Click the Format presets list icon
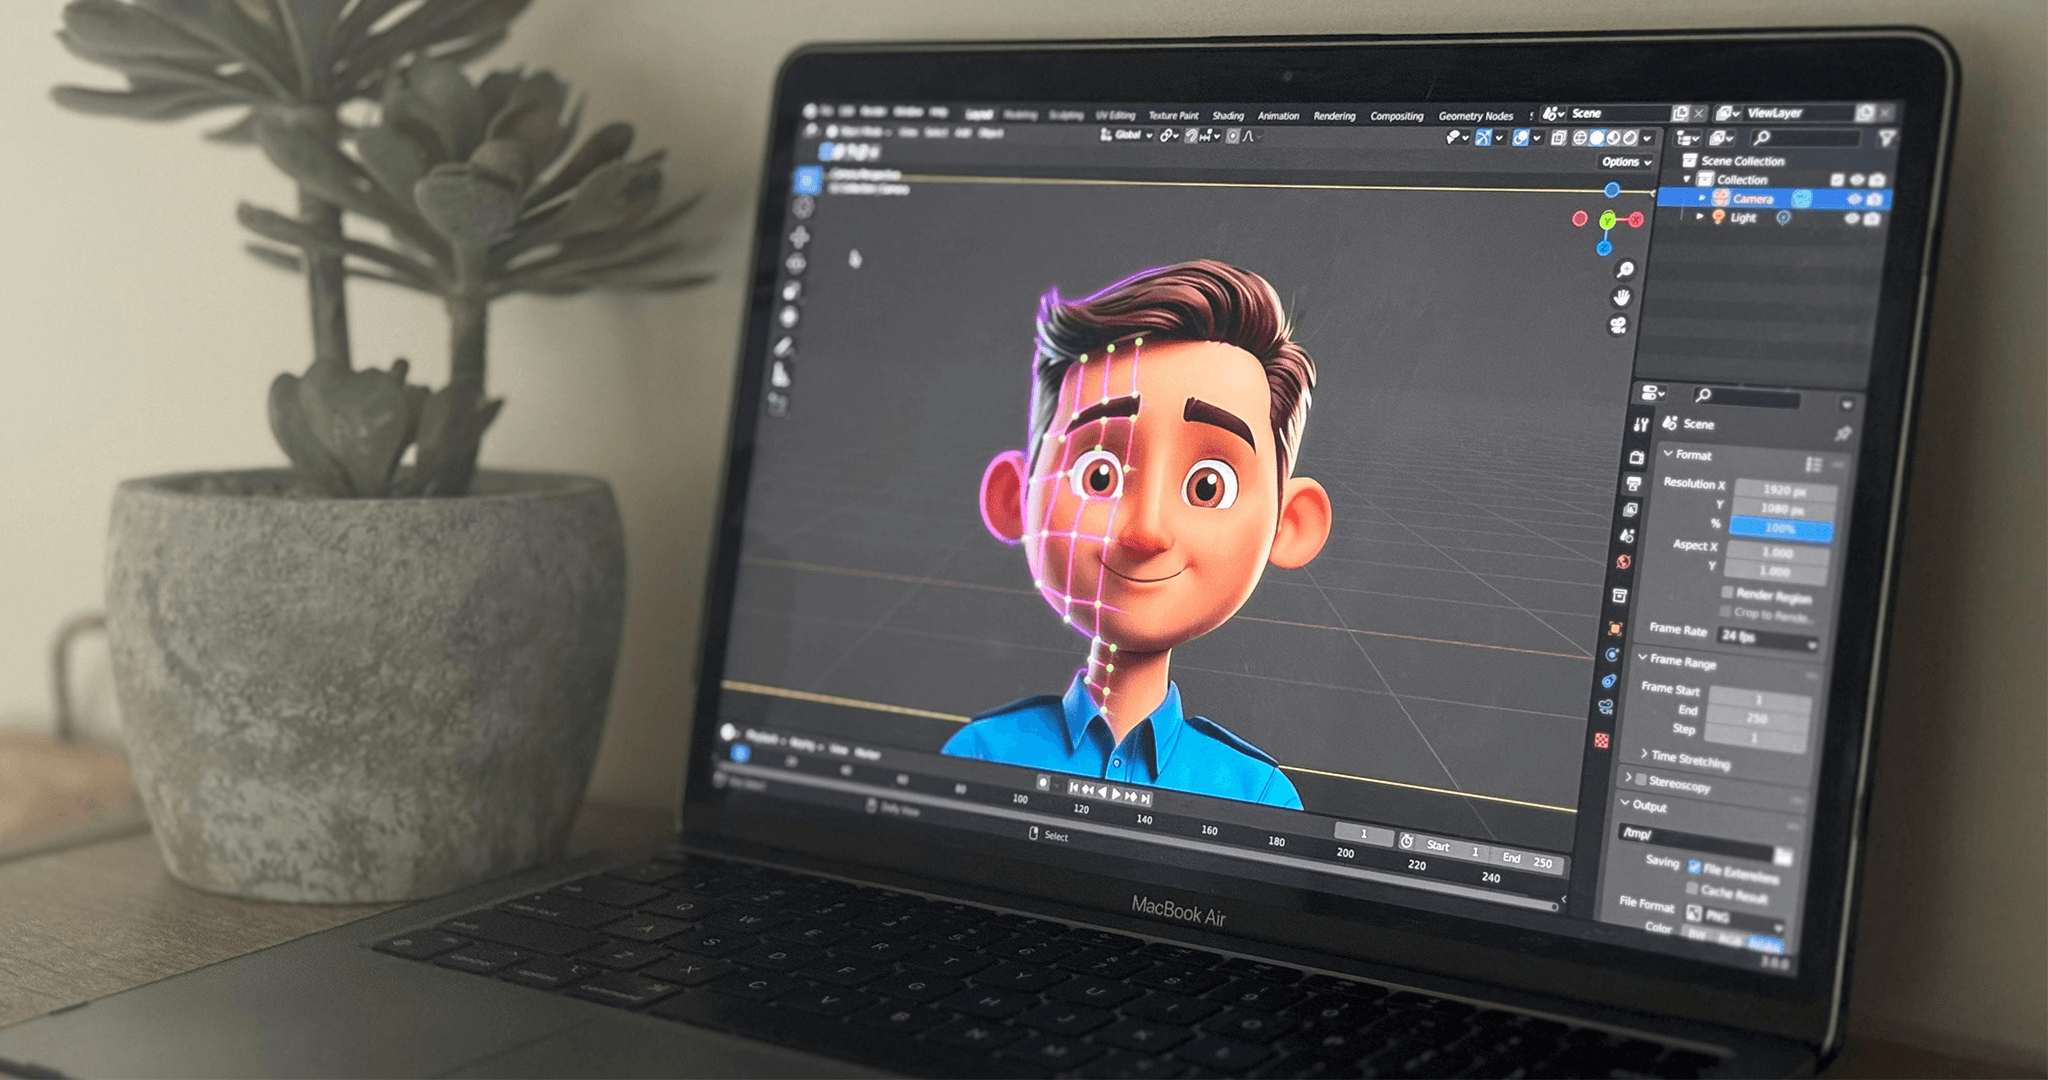 pyautogui.click(x=1813, y=464)
